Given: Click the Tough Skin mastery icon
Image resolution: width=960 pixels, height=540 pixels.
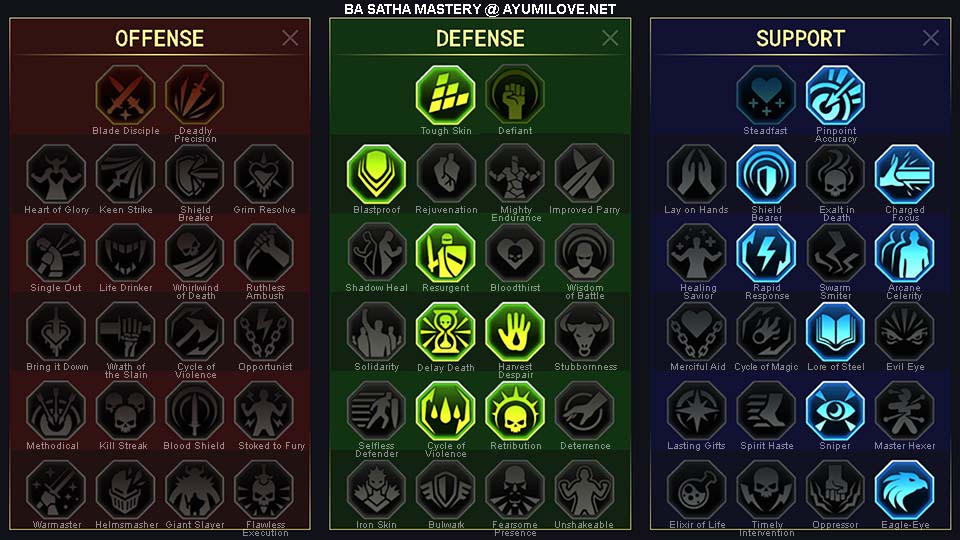Looking at the screenshot, I should (446, 96).
